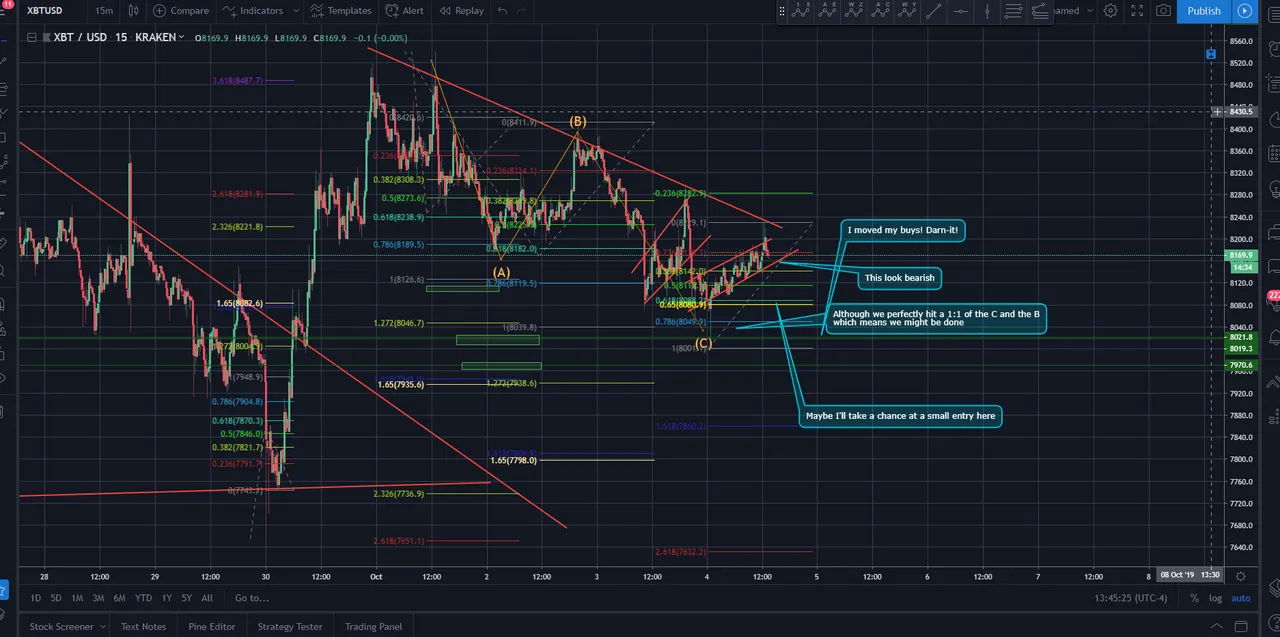Toggle auto scale
This screenshot has height=637, width=1280.
(x=1240, y=598)
